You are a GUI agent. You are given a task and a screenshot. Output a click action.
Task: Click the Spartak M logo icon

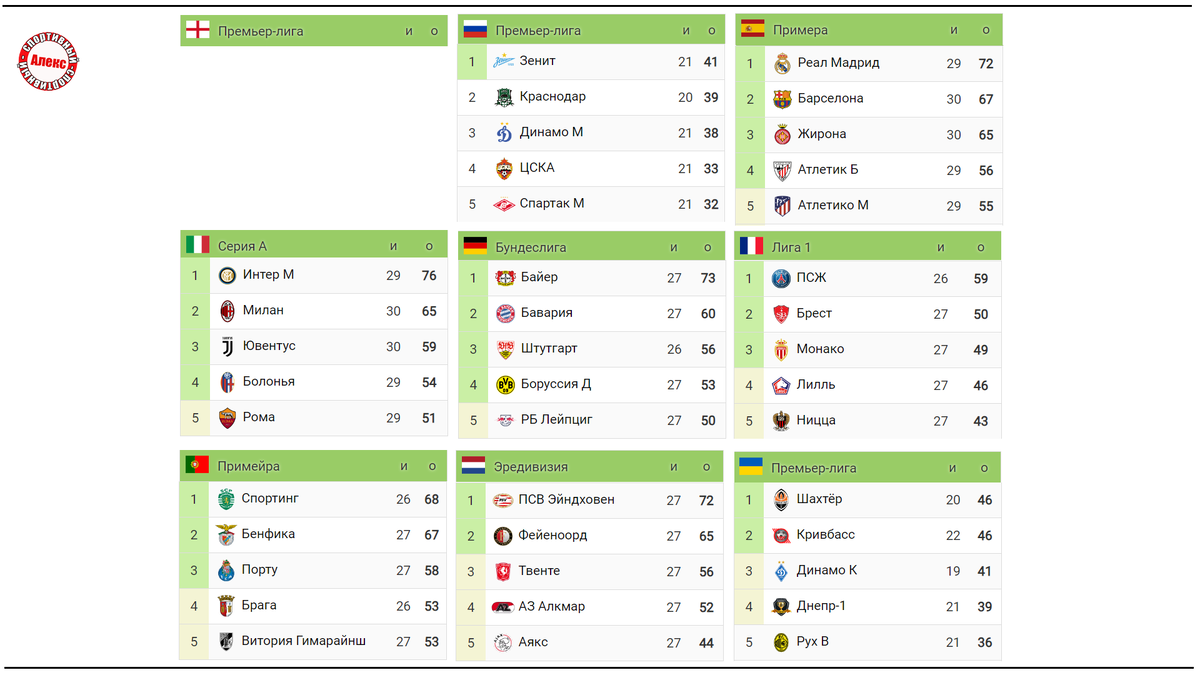click(504, 204)
